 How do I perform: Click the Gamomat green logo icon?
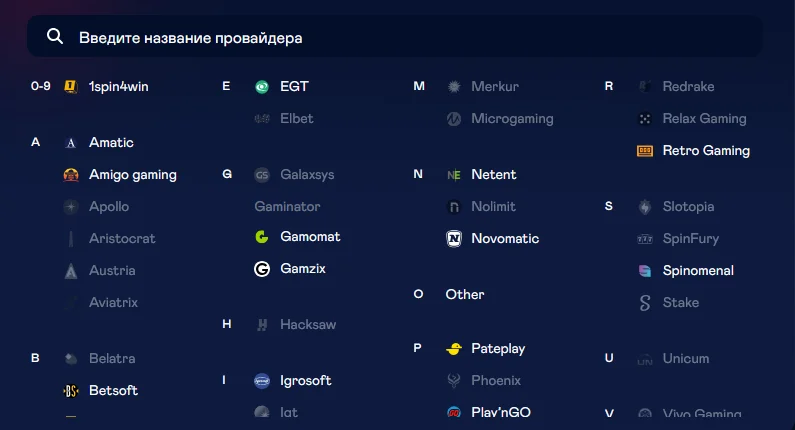(262, 237)
